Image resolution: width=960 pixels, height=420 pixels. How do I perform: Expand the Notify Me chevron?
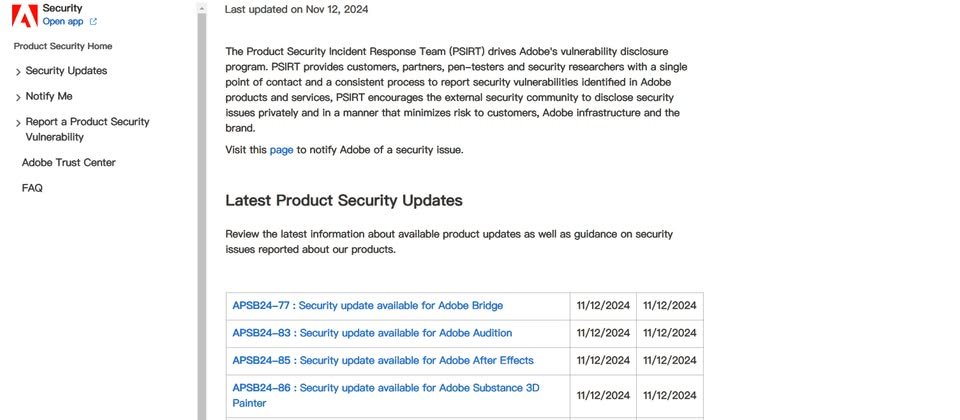(18, 97)
